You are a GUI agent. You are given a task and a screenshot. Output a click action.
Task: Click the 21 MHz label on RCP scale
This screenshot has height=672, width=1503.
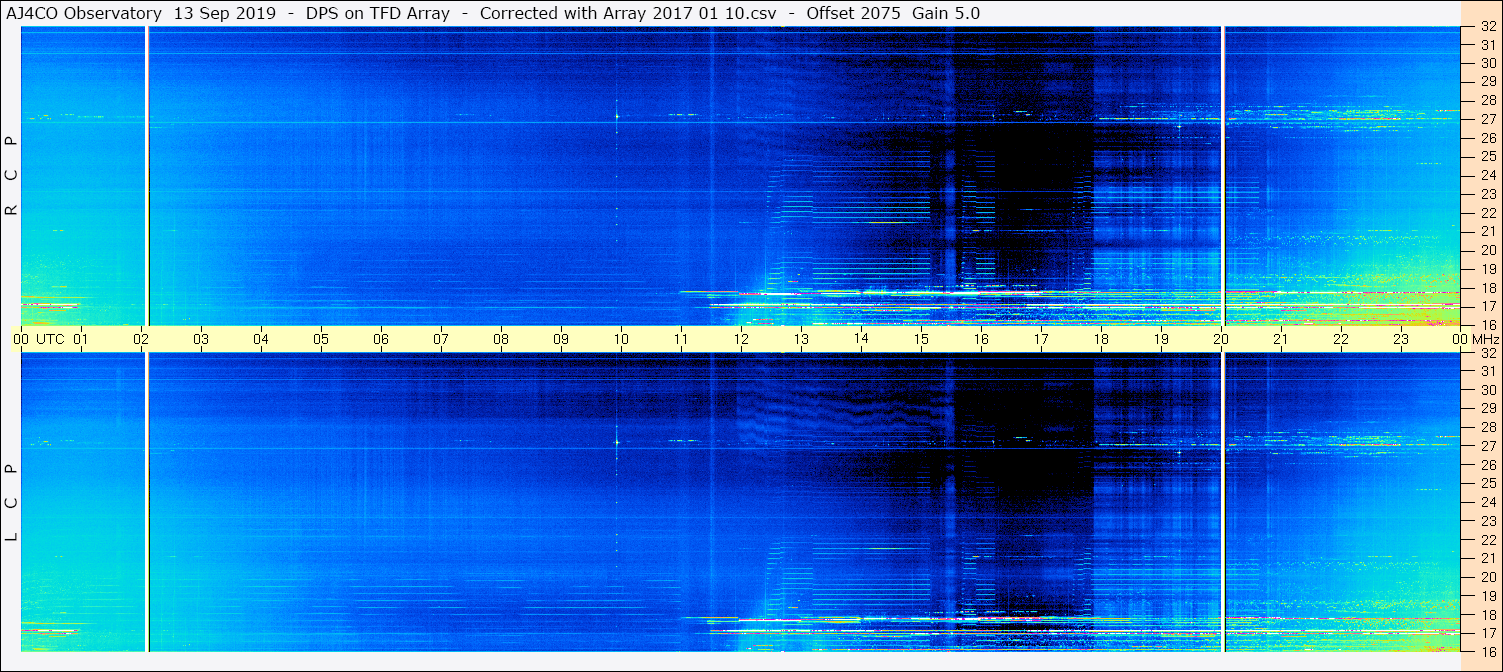(1487, 231)
